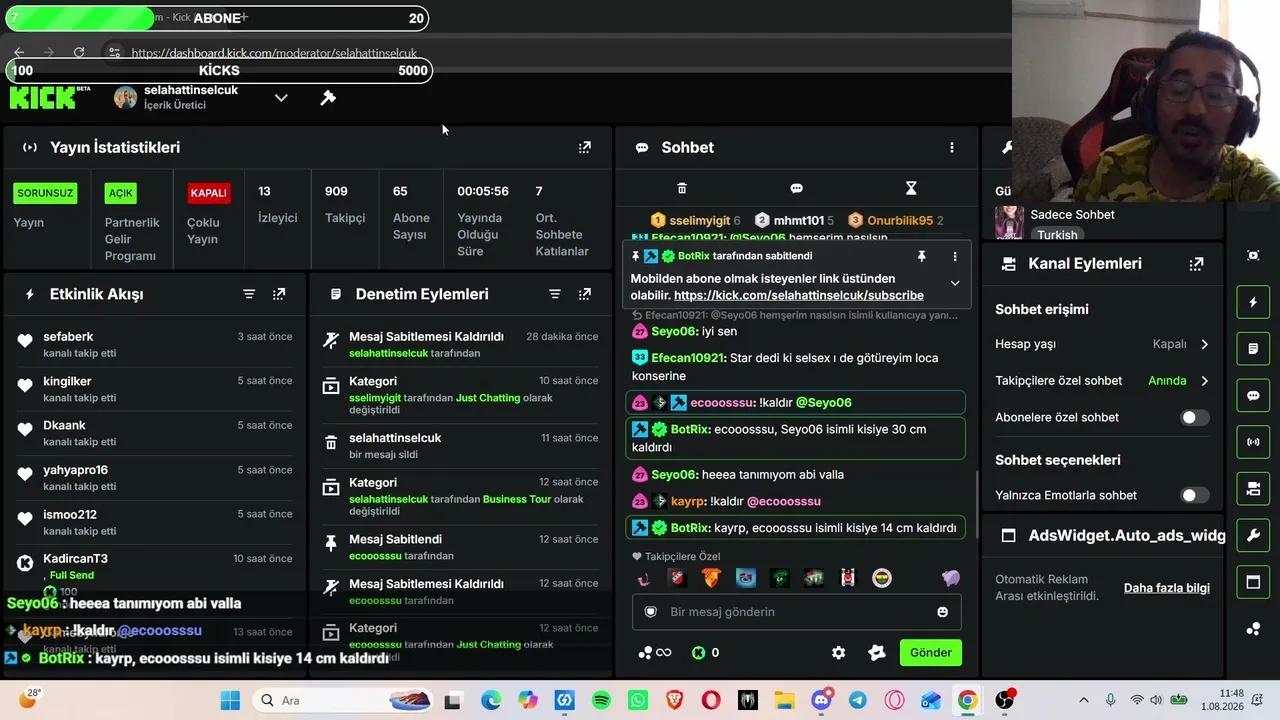Click the badge icon next to Gönder
Screen dimensions: 1280x720
877,653
